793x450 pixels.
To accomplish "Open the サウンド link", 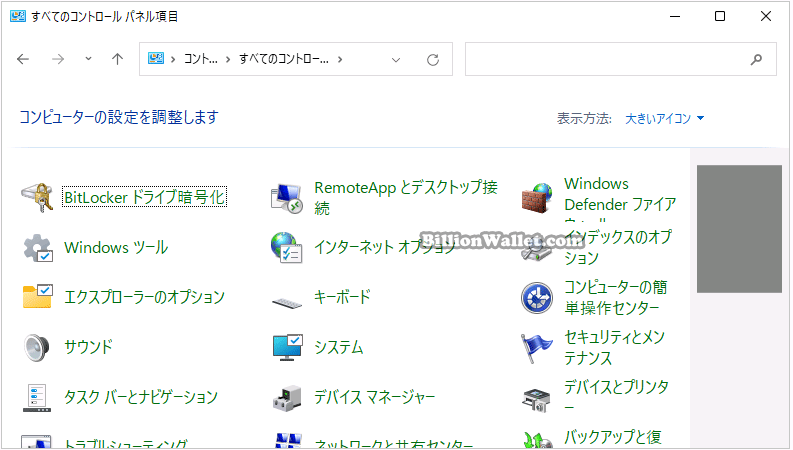I will point(89,347).
